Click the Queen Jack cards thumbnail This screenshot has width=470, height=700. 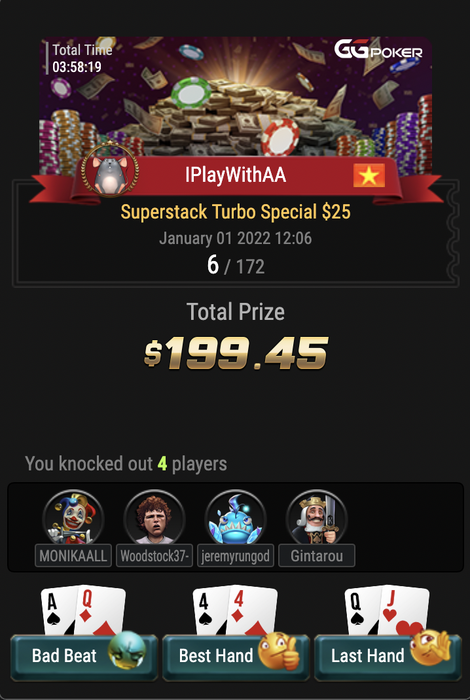(x=387, y=610)
